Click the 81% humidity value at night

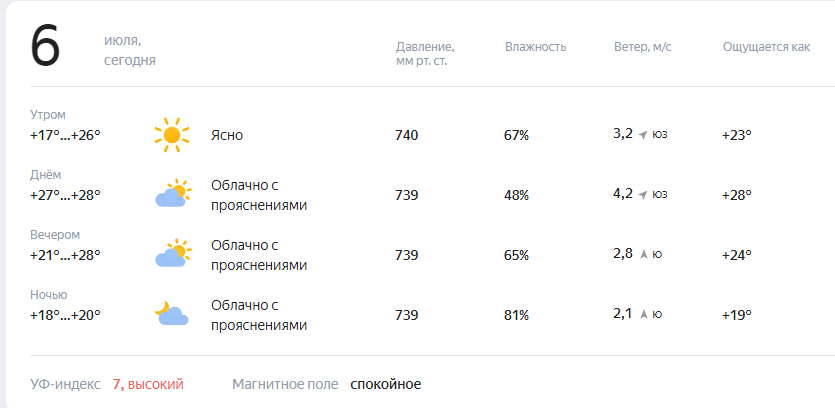coord(517,315)
